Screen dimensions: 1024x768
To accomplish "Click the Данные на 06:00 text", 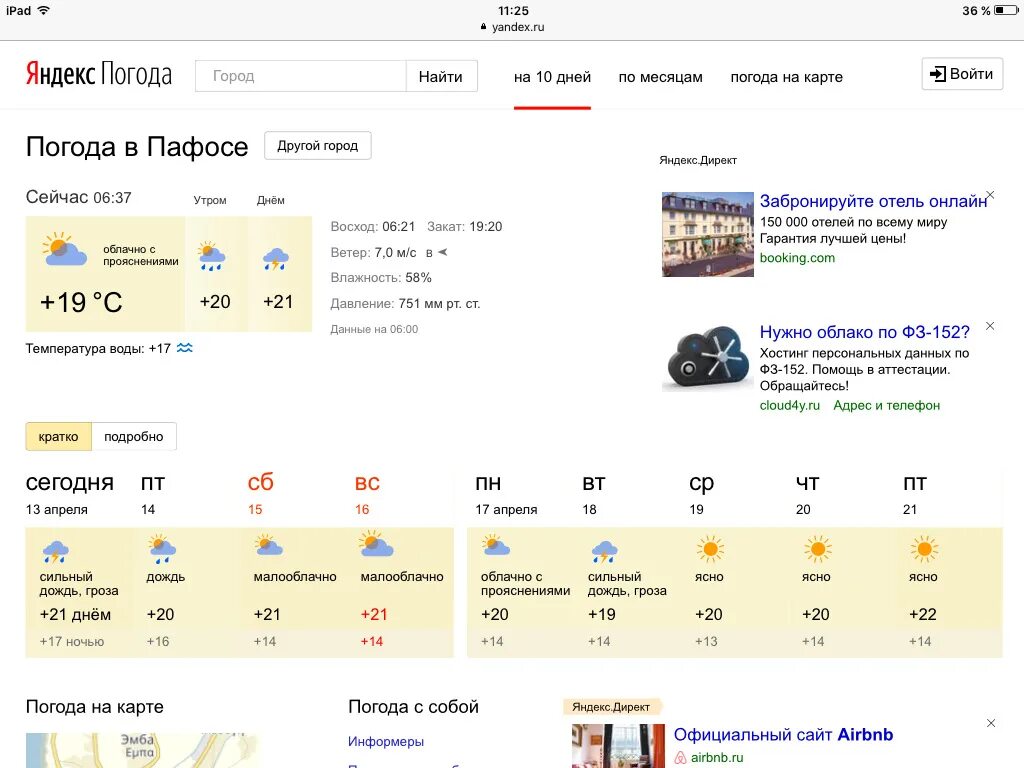I will [x=374, y=329].
